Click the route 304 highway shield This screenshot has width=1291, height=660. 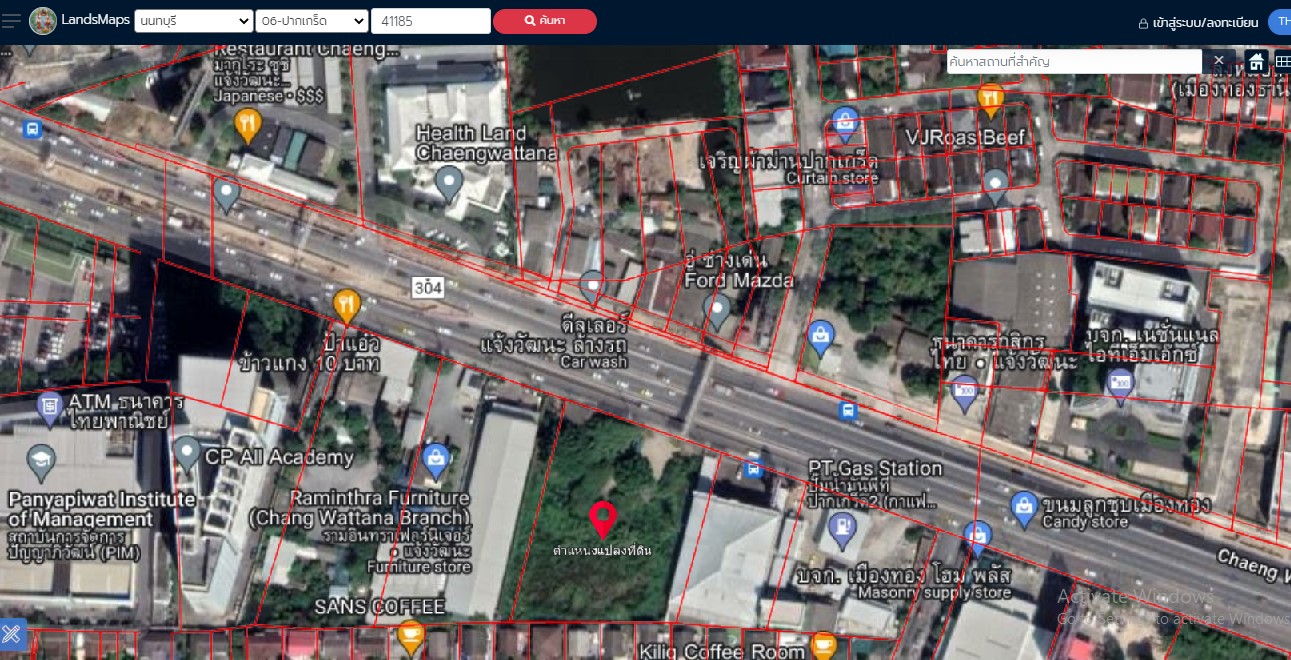tap(429, 287)
